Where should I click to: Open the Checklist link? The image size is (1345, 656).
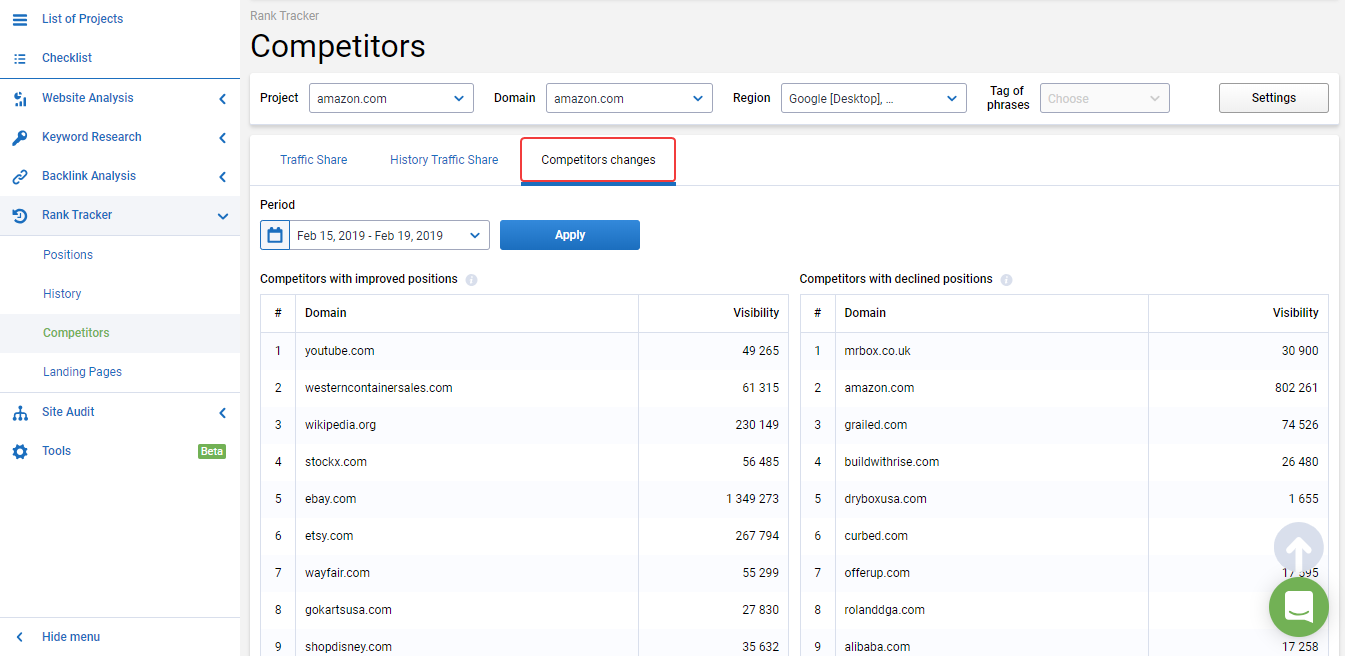coord(67,58)
